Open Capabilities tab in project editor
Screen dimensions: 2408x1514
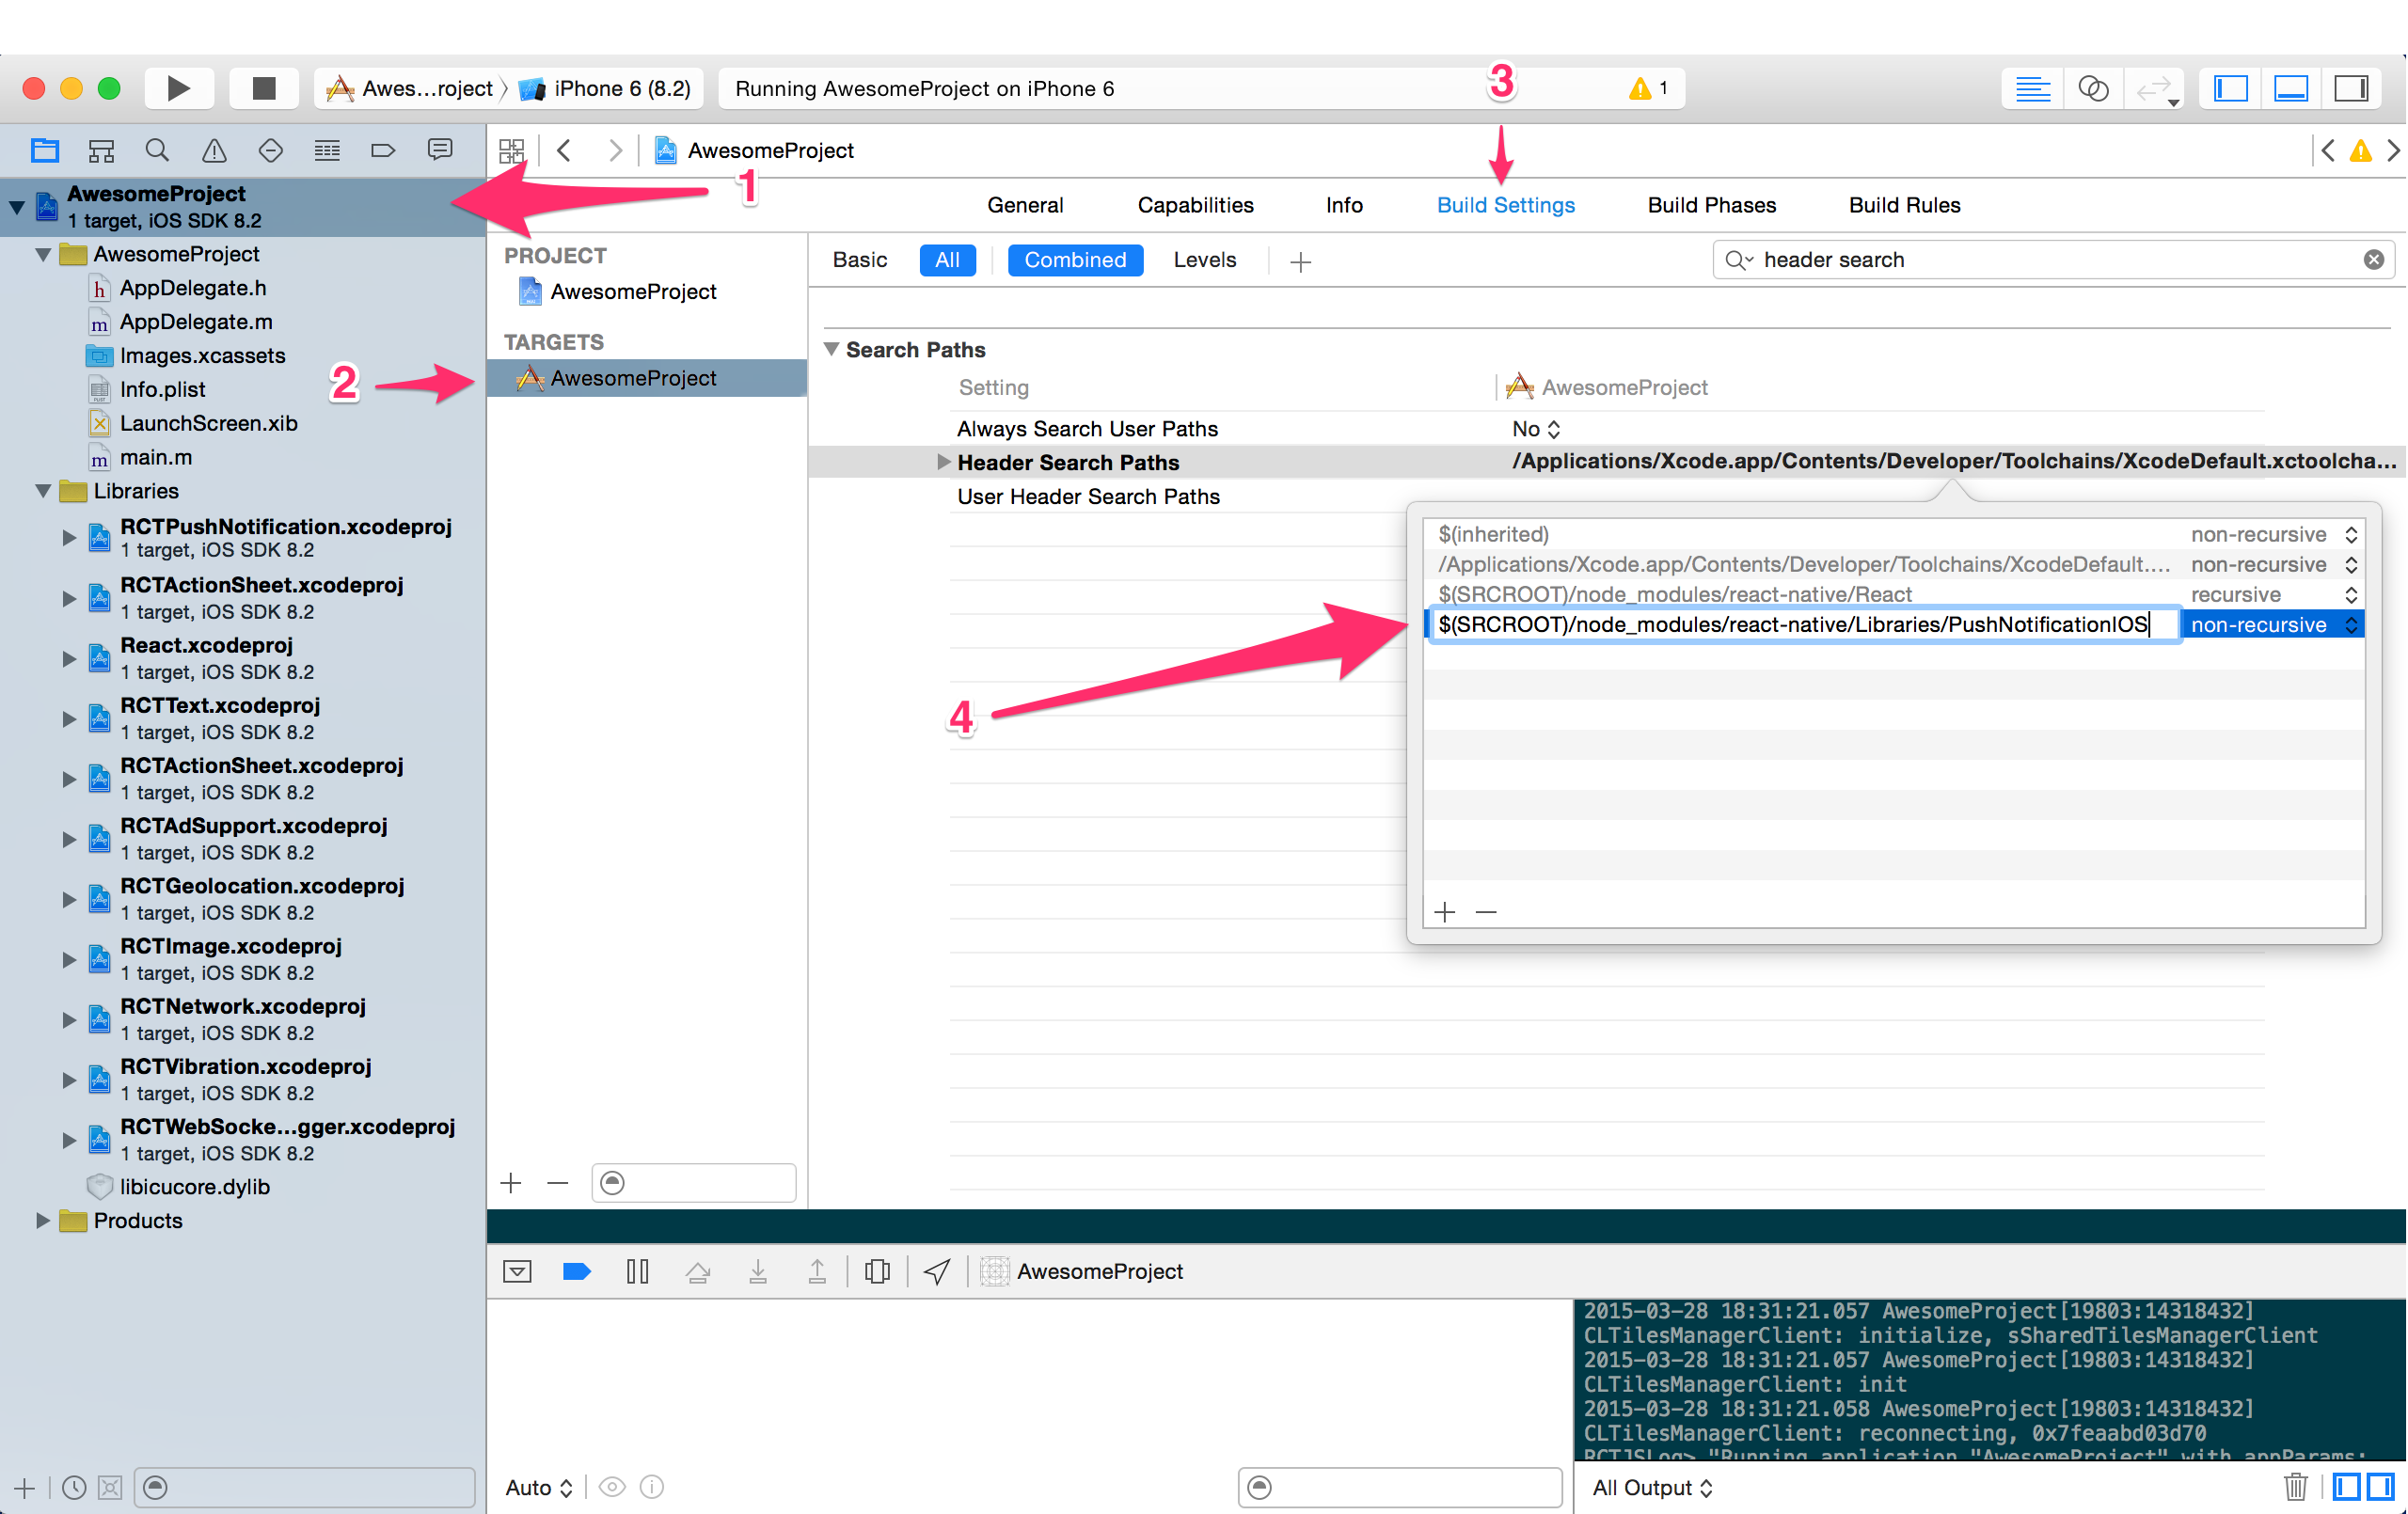click(x=1194, y=206)
